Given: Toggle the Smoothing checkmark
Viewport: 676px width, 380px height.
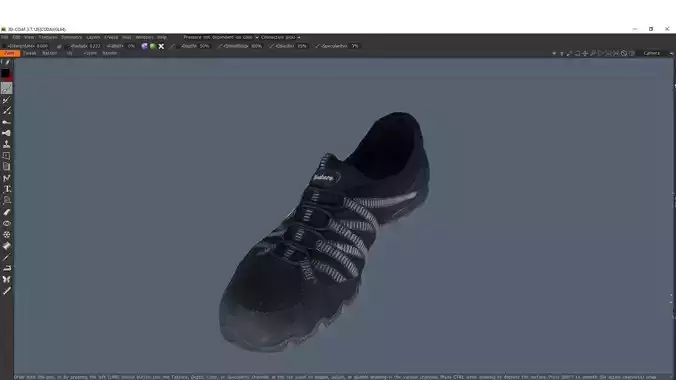Looking at the screenshot, I should [x=220, y=46].
